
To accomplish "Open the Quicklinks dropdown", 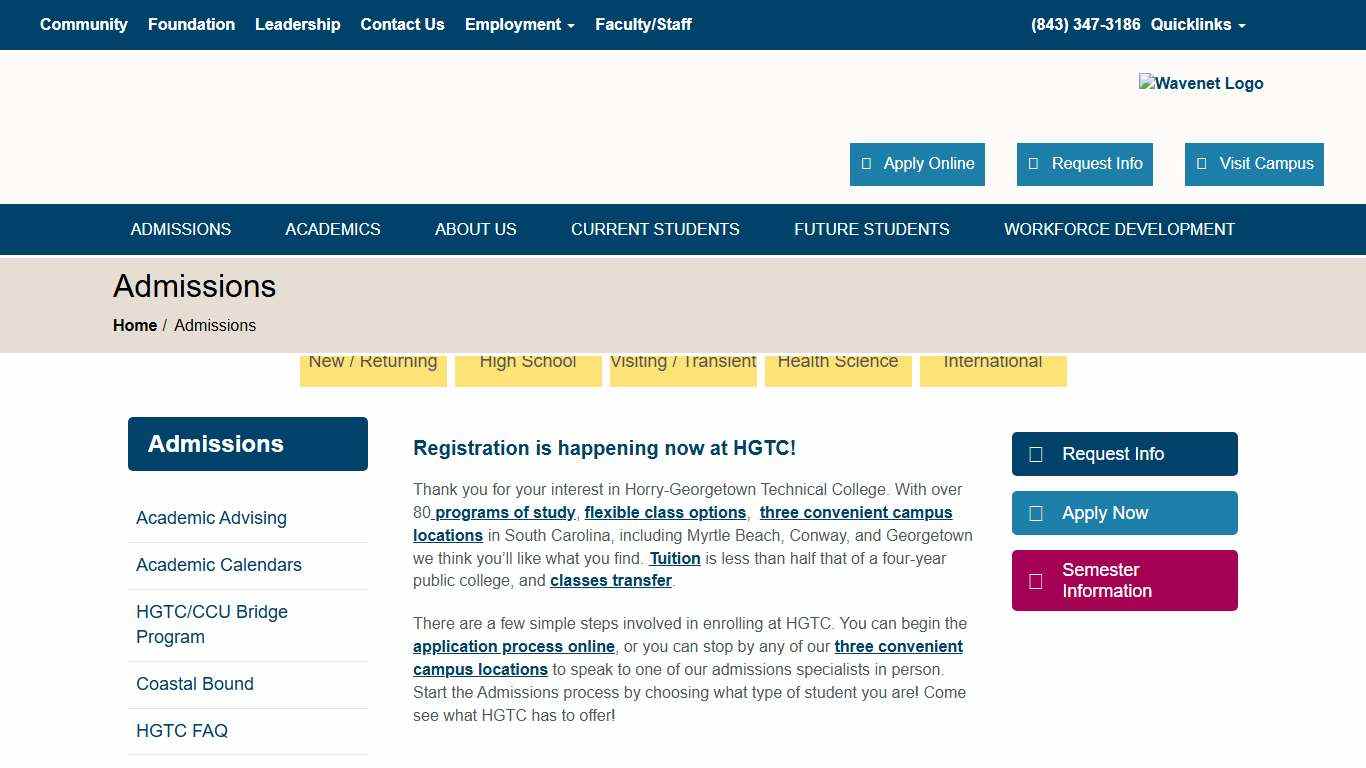I will (1197, 24).
